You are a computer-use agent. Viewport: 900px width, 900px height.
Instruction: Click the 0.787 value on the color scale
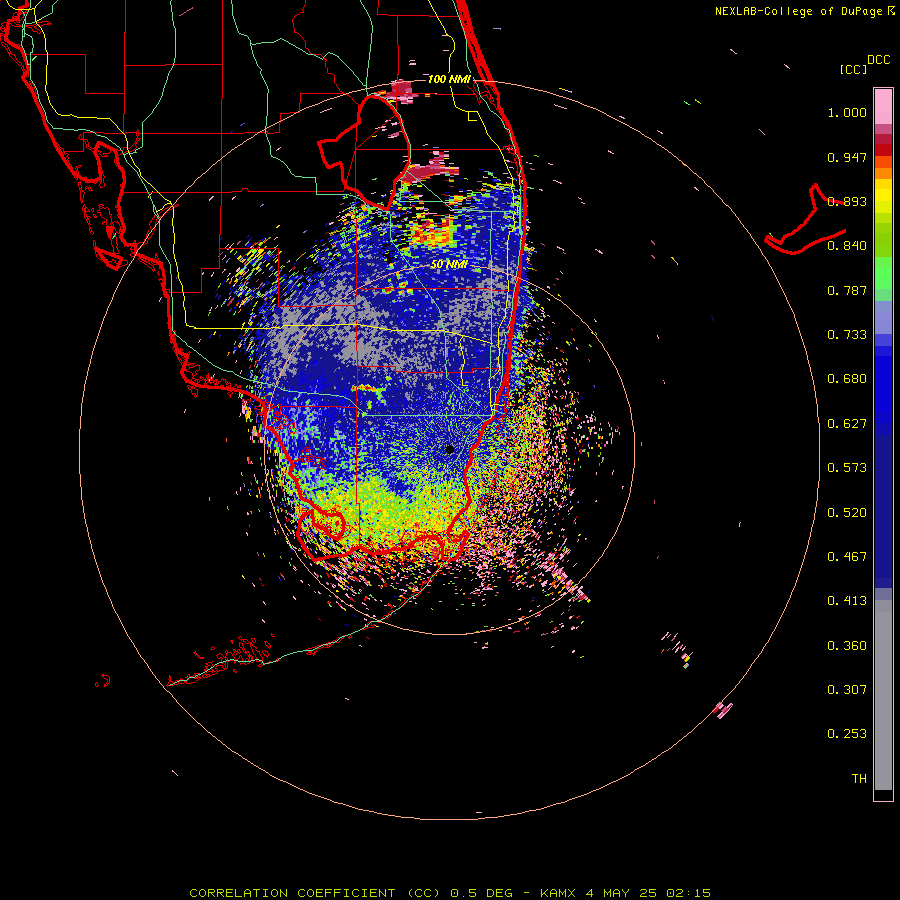coord(847,290)
